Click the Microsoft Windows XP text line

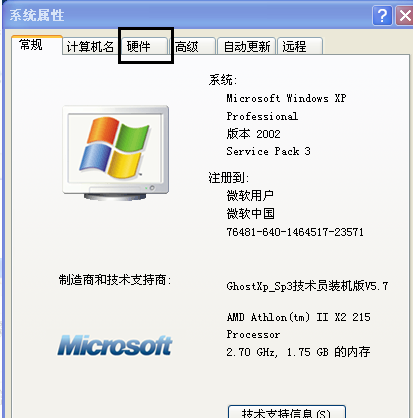click(x=286, y=98)
